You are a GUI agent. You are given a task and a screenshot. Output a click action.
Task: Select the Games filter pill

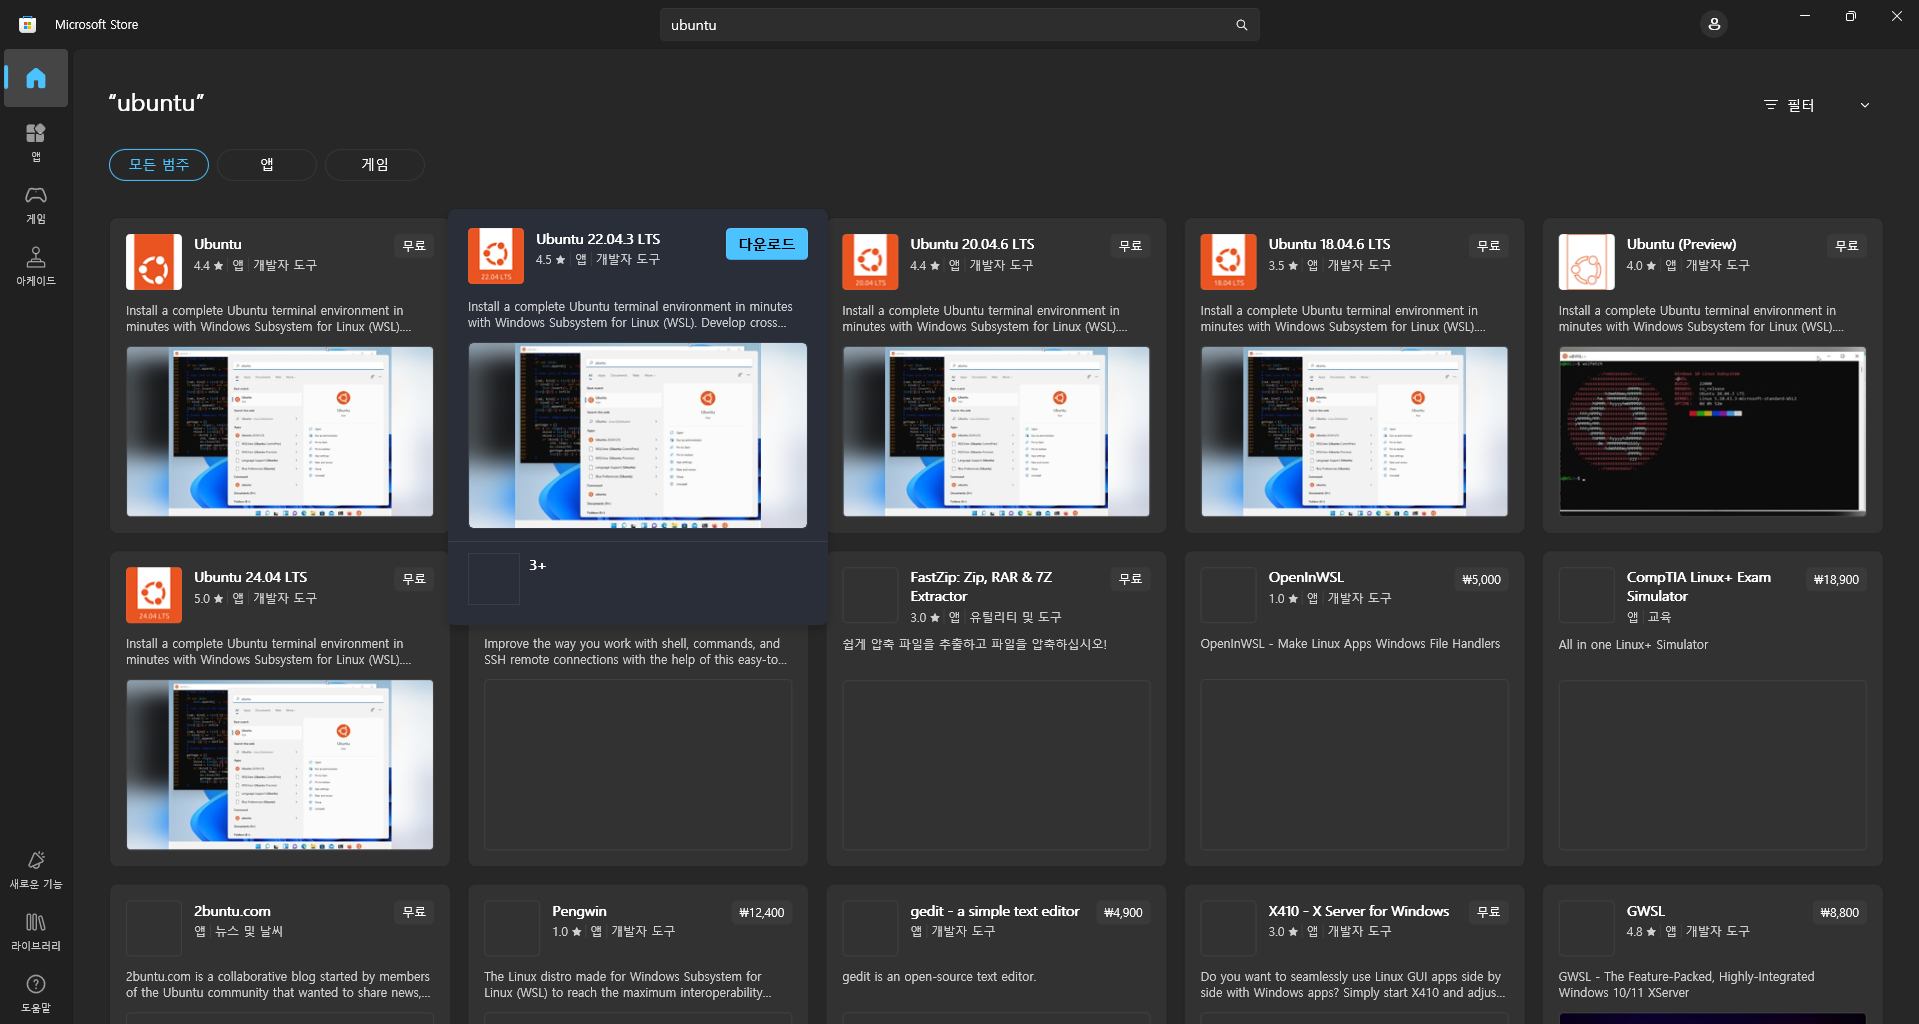click(375, 165)
